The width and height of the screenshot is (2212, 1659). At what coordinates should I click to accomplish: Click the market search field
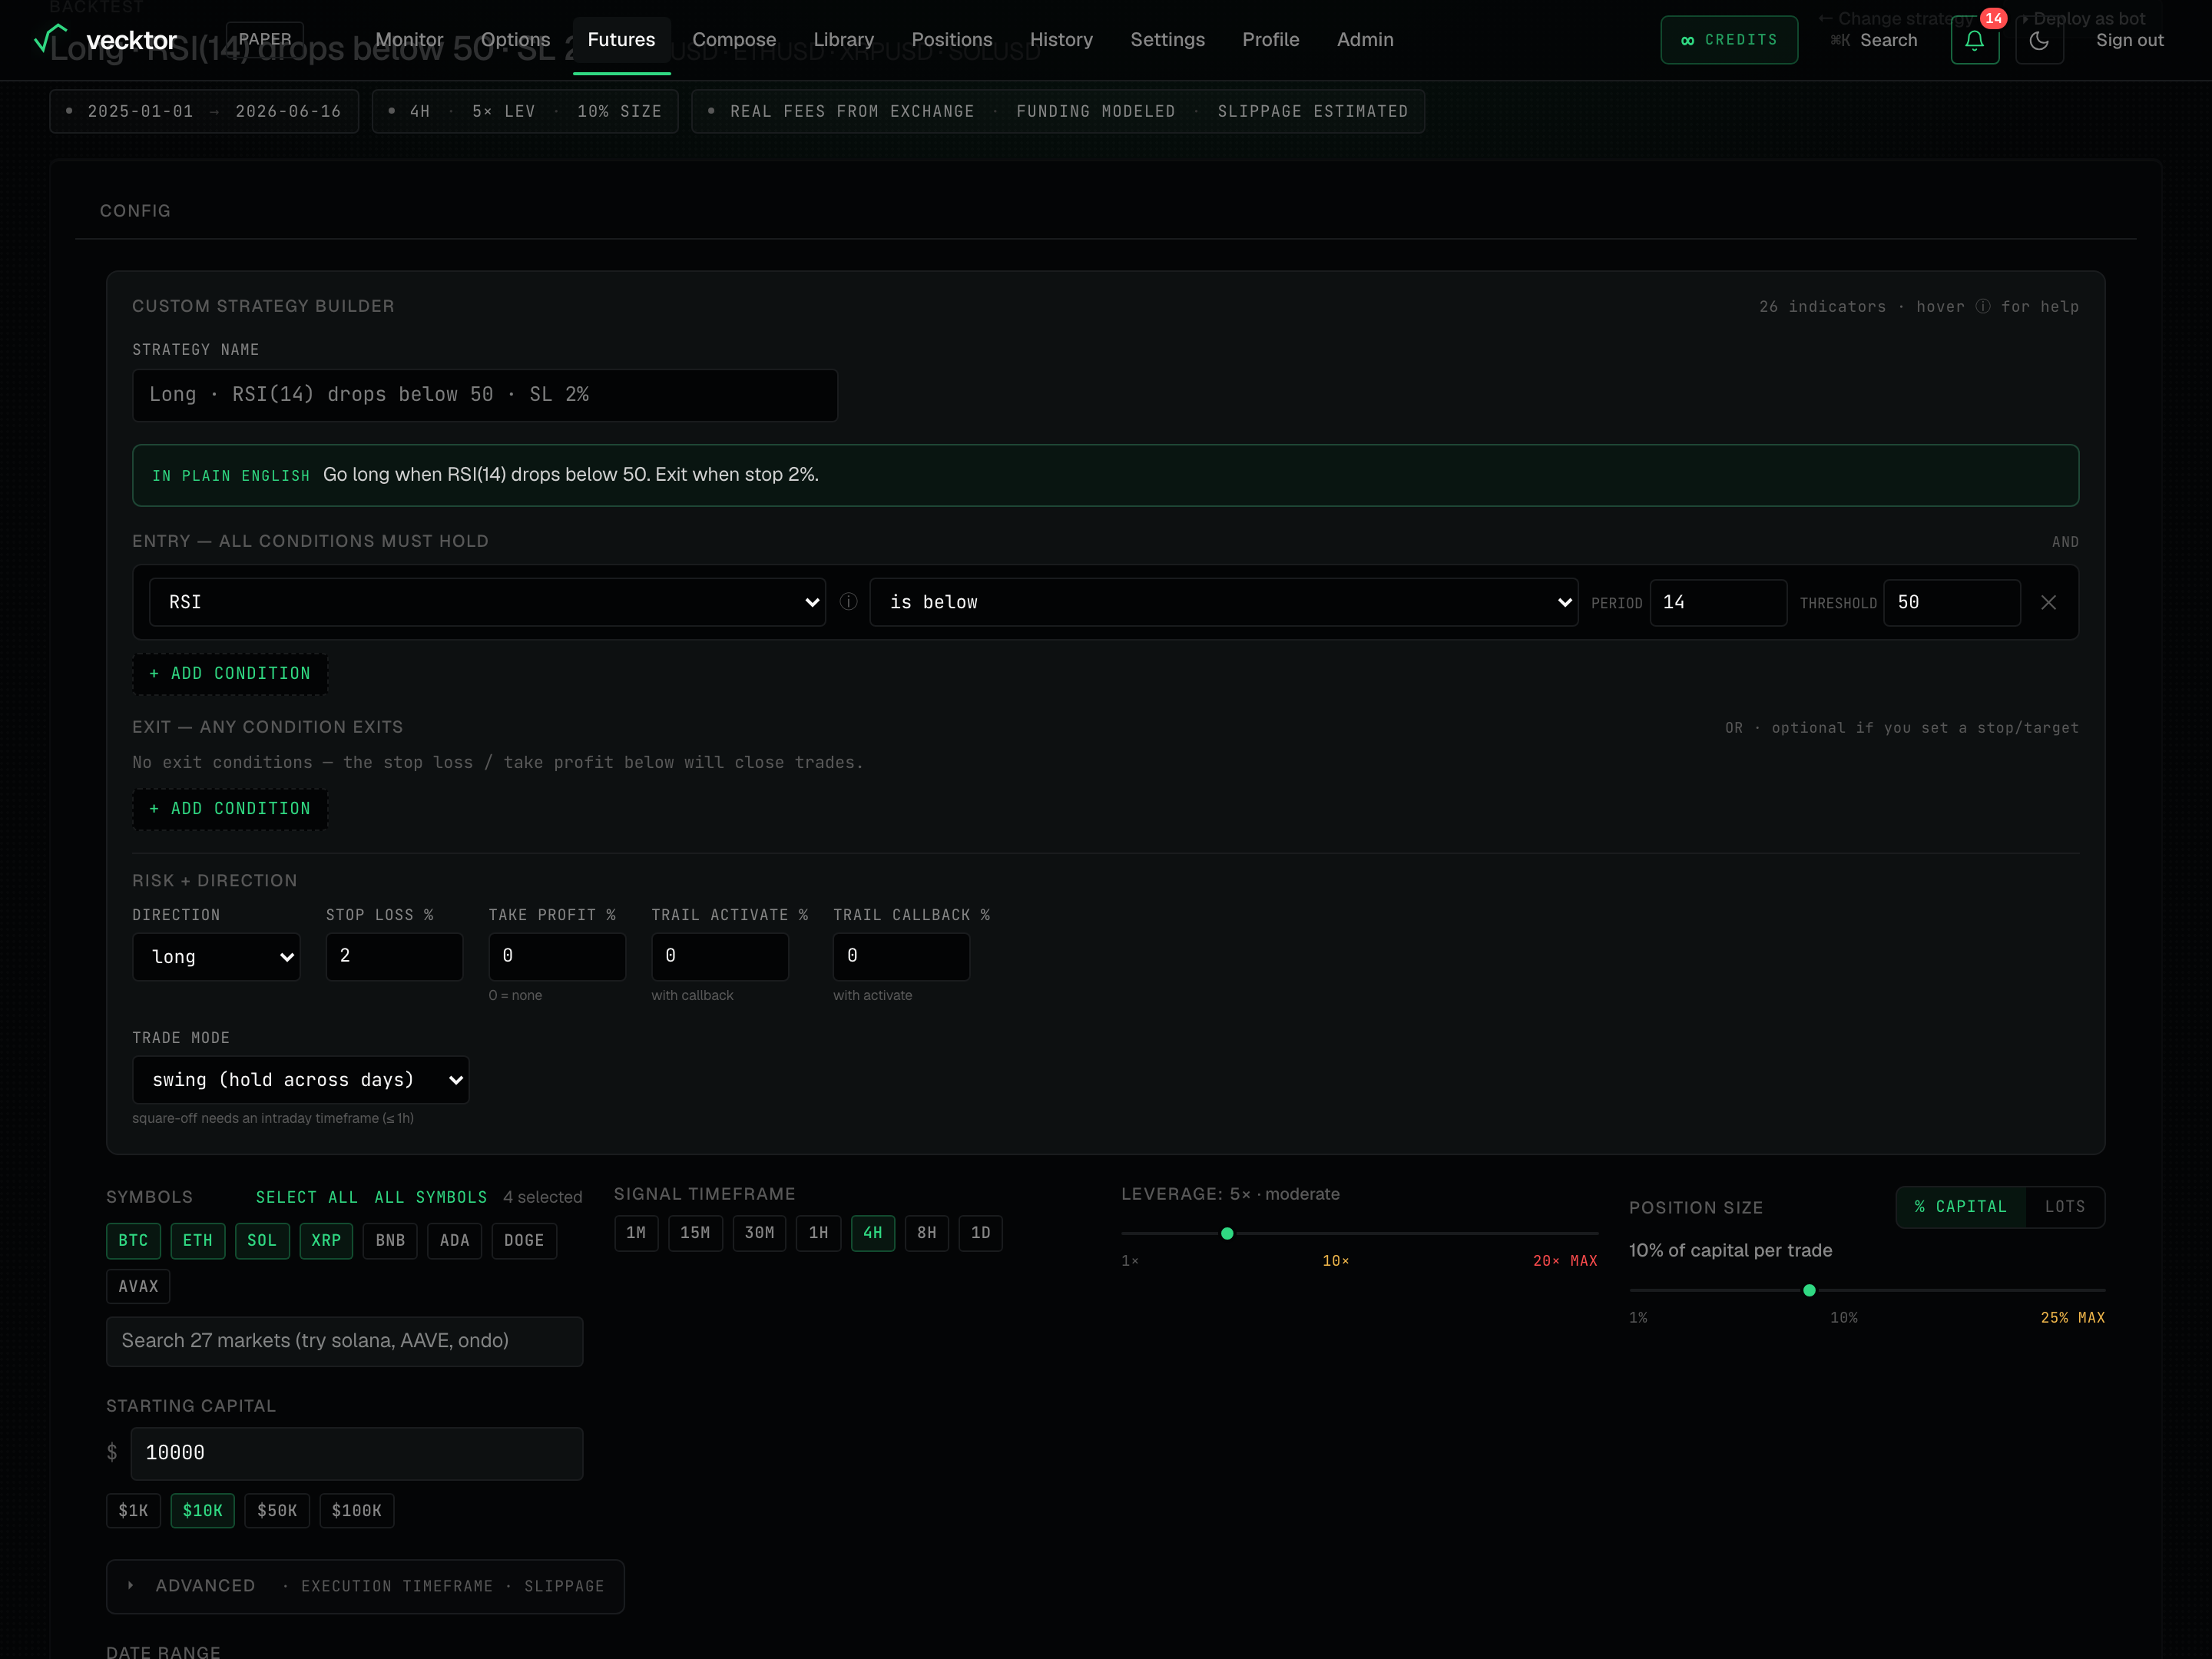(344, 1341)
